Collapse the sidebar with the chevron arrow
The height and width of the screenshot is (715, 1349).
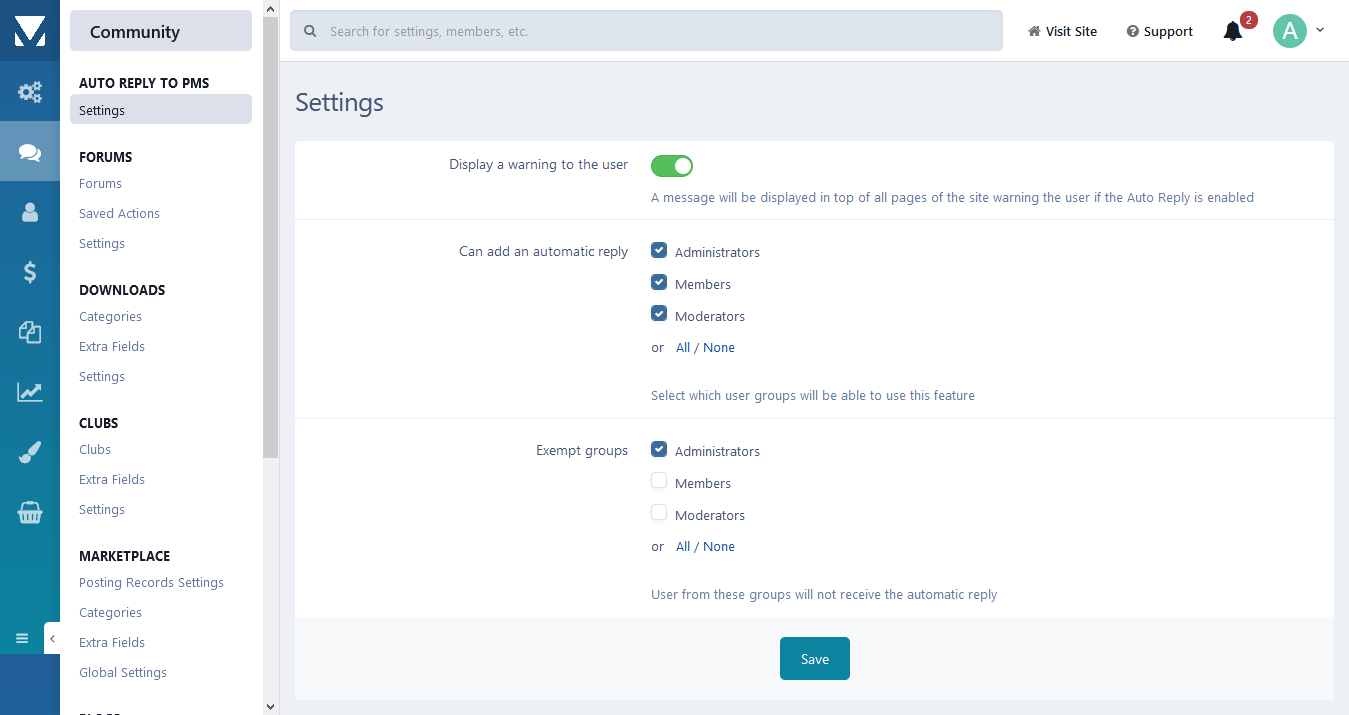52,638
